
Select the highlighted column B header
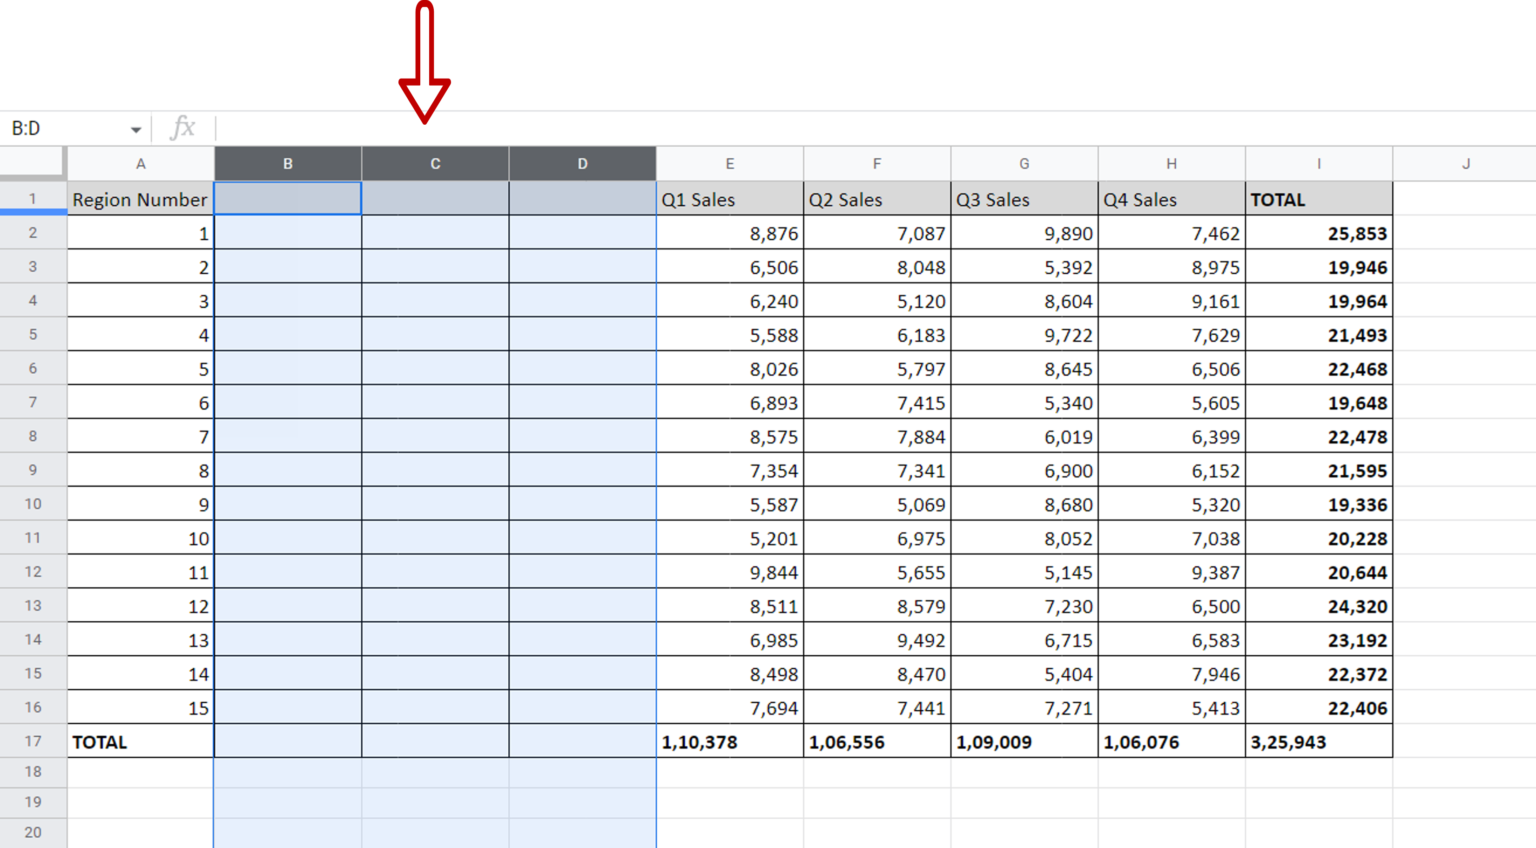click(x=287, y=162)
